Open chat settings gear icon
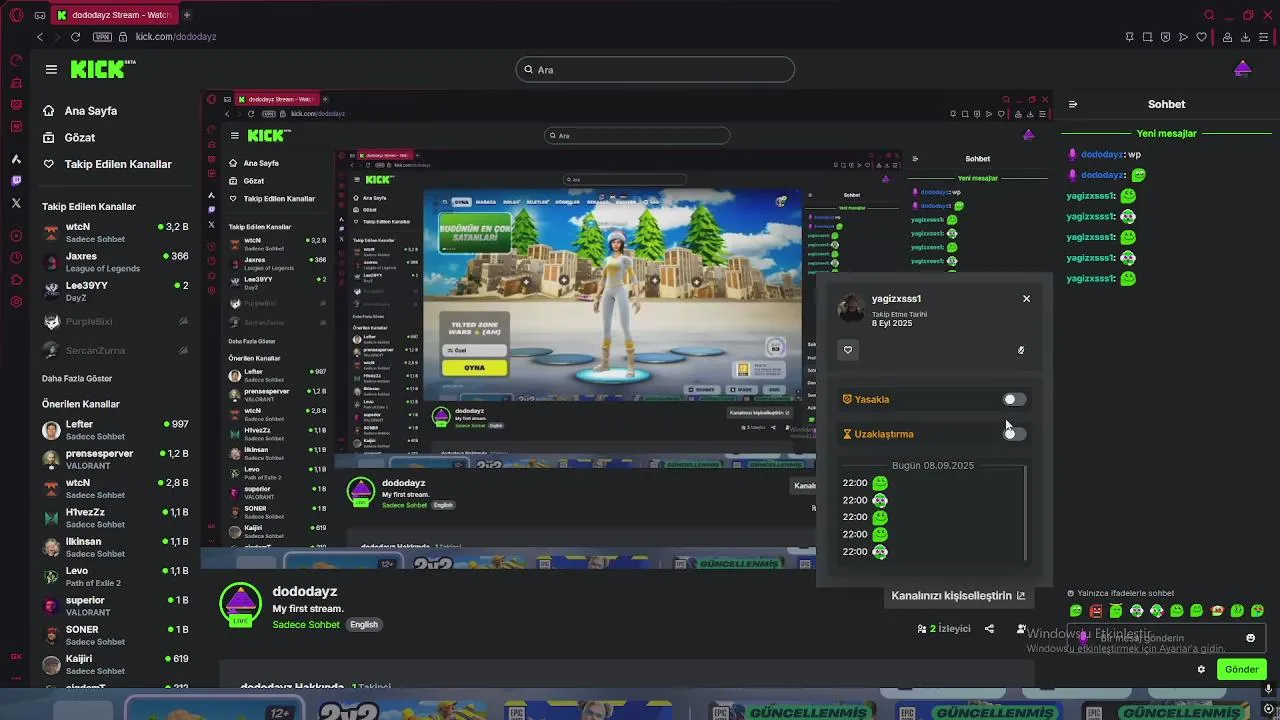 1201,669
